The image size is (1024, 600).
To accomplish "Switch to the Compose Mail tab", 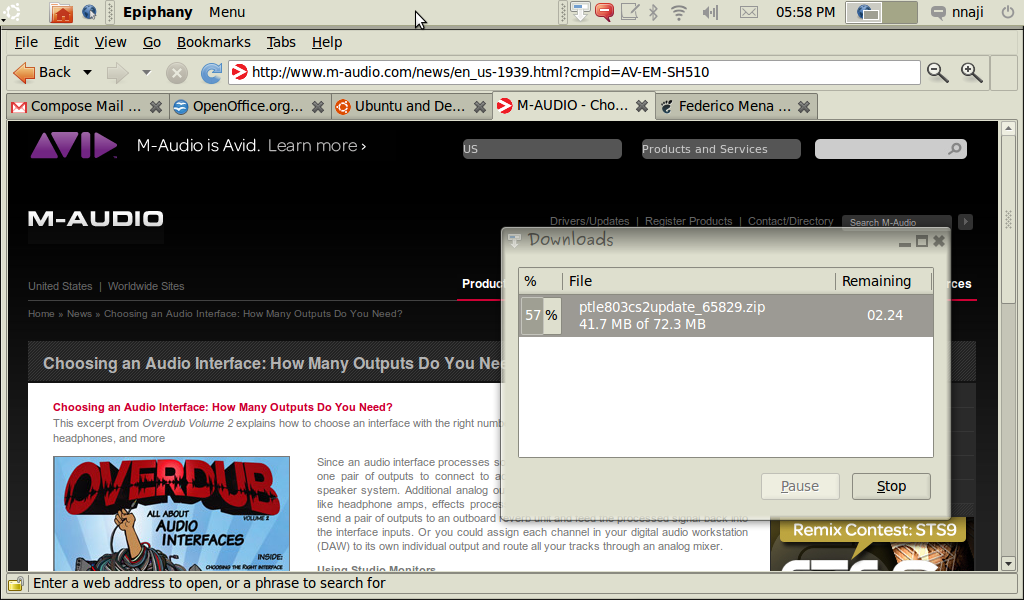I will (x=88, y=106).
